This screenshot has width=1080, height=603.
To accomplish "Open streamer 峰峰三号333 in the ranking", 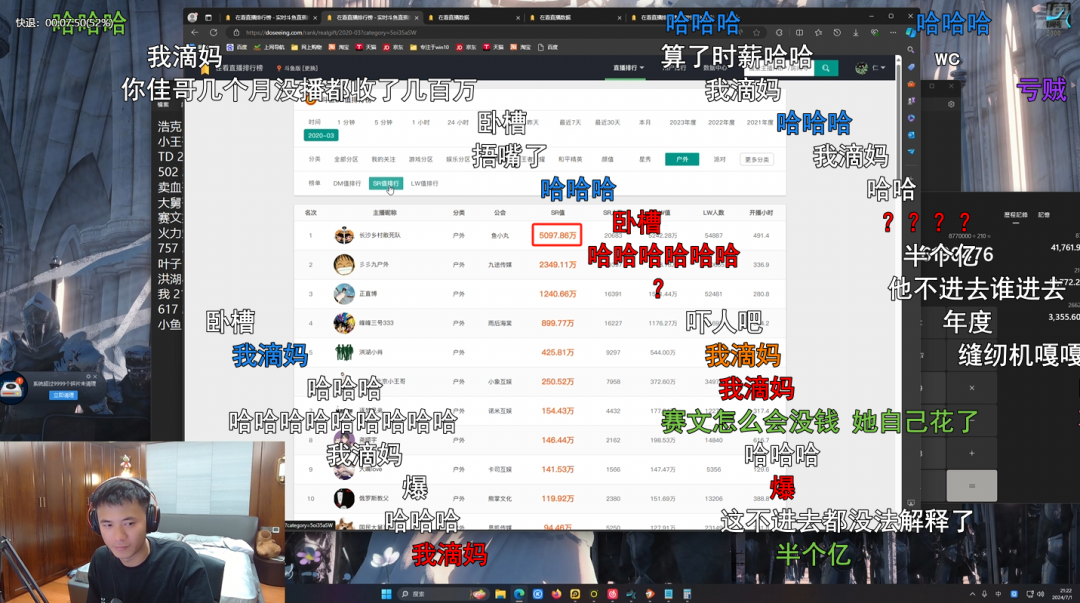I will pyautogui.click(x=376, y=323).
